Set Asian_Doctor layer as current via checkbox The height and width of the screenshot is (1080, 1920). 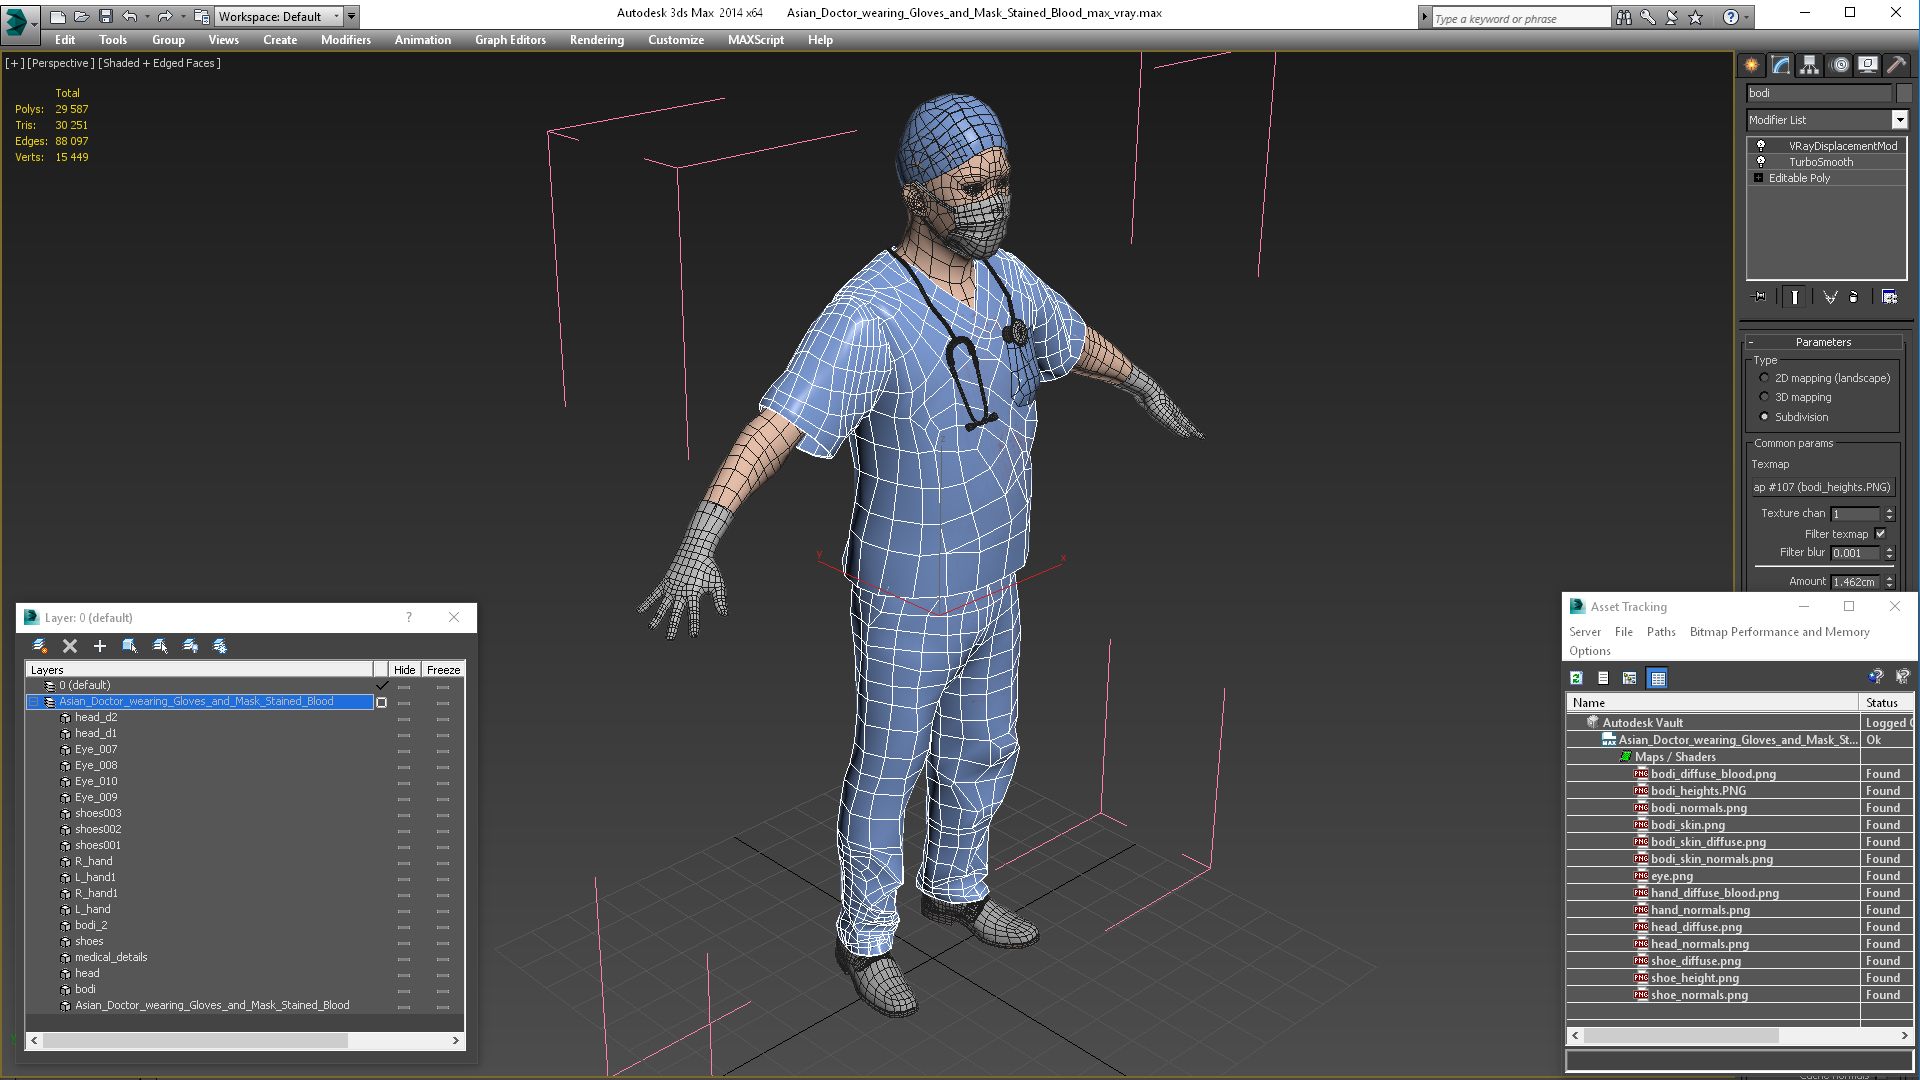(x=381, y=702)
